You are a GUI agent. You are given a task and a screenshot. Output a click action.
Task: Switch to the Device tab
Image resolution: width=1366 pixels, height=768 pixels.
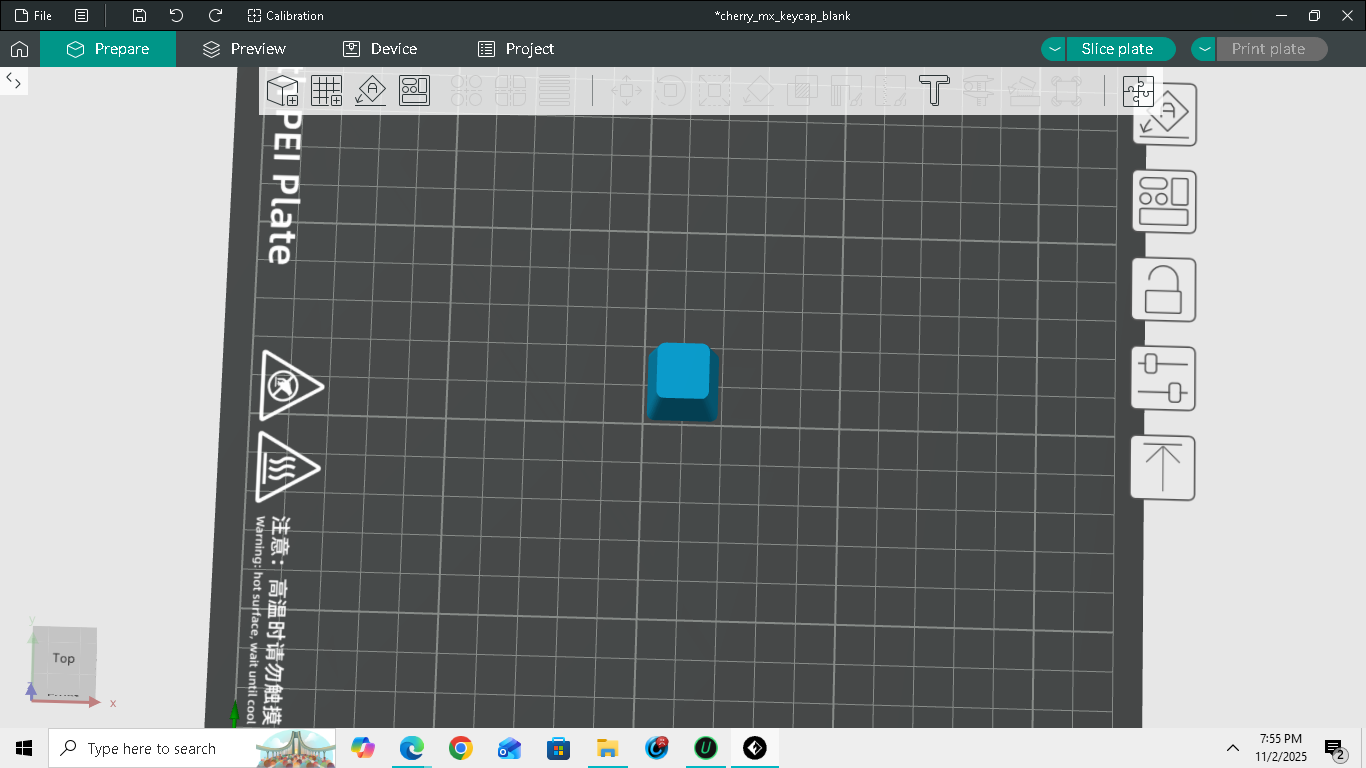380,49
